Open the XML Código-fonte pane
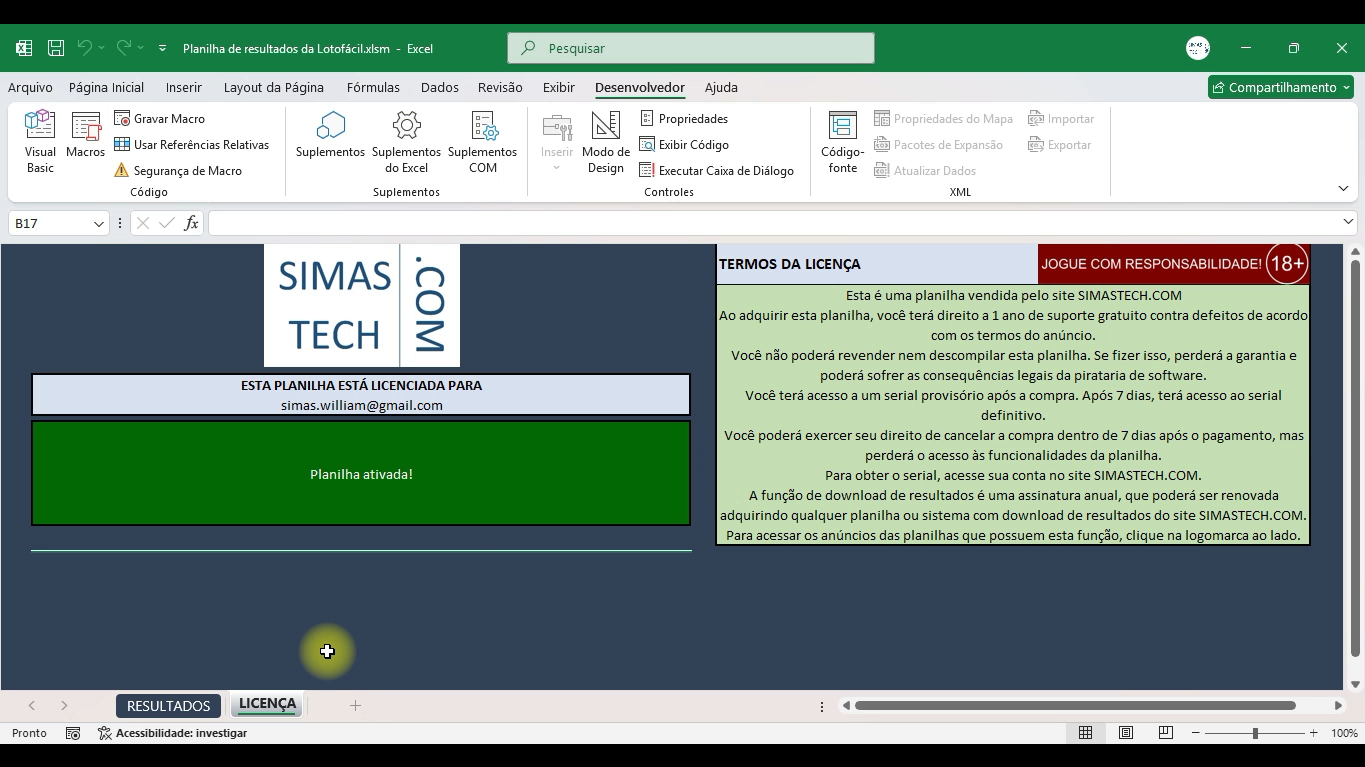This screenshot has width=1365, height=767. [843, 143]
